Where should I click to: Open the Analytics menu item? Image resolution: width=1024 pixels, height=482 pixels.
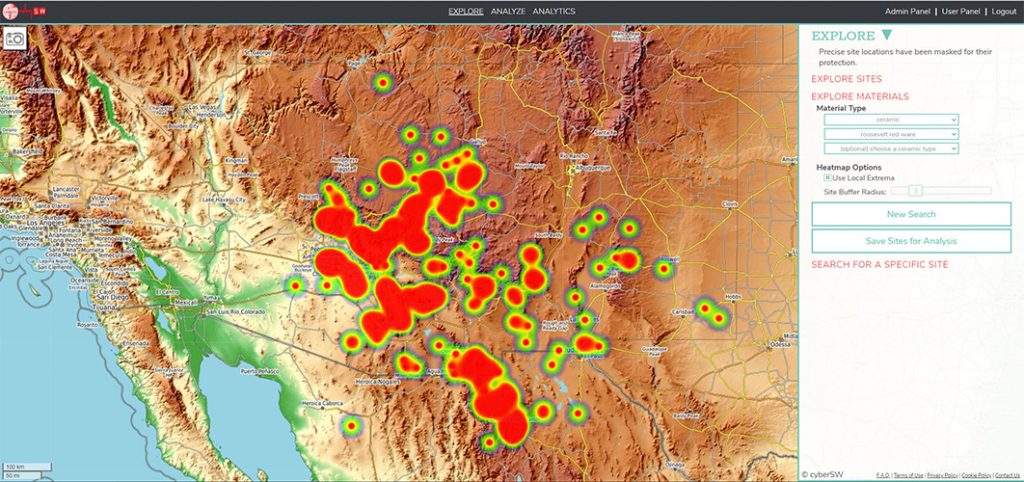pyautogui.click(x=553, y=11)
